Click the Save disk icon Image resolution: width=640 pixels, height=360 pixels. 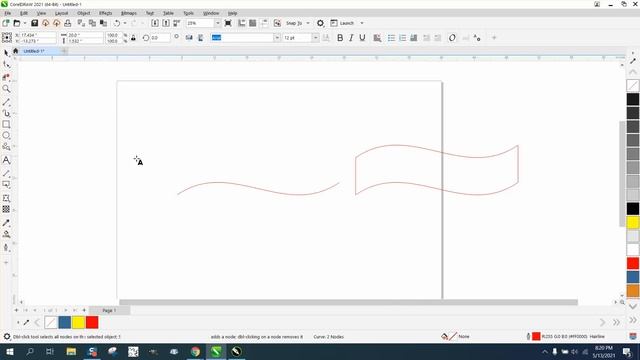[35, 23]
